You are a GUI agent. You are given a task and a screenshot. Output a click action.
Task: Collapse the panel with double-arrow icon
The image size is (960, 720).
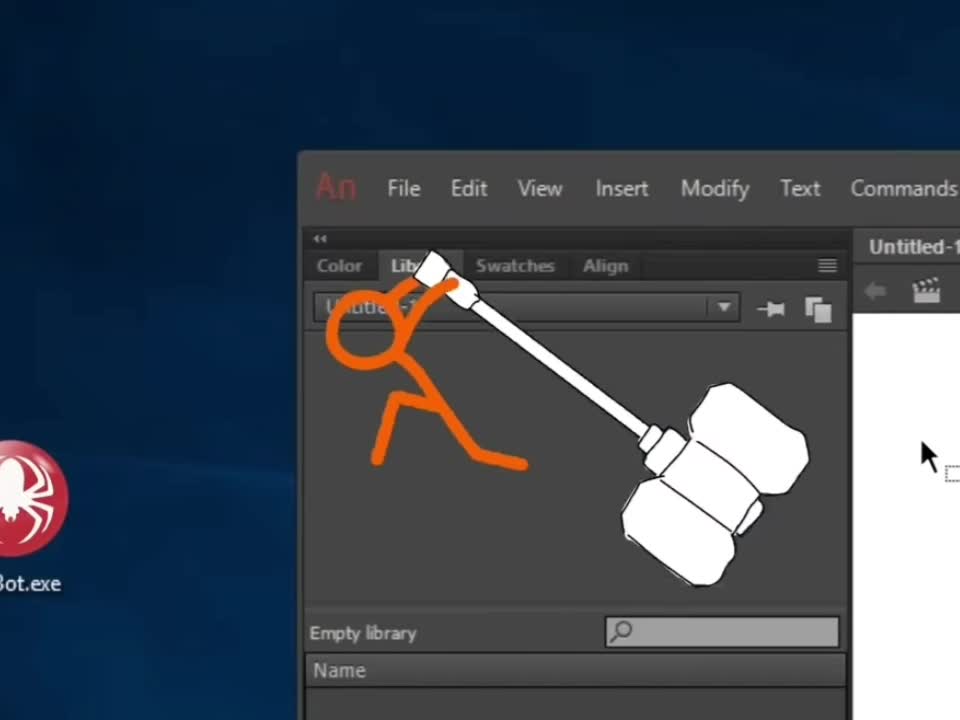click(x=320, y=239)
